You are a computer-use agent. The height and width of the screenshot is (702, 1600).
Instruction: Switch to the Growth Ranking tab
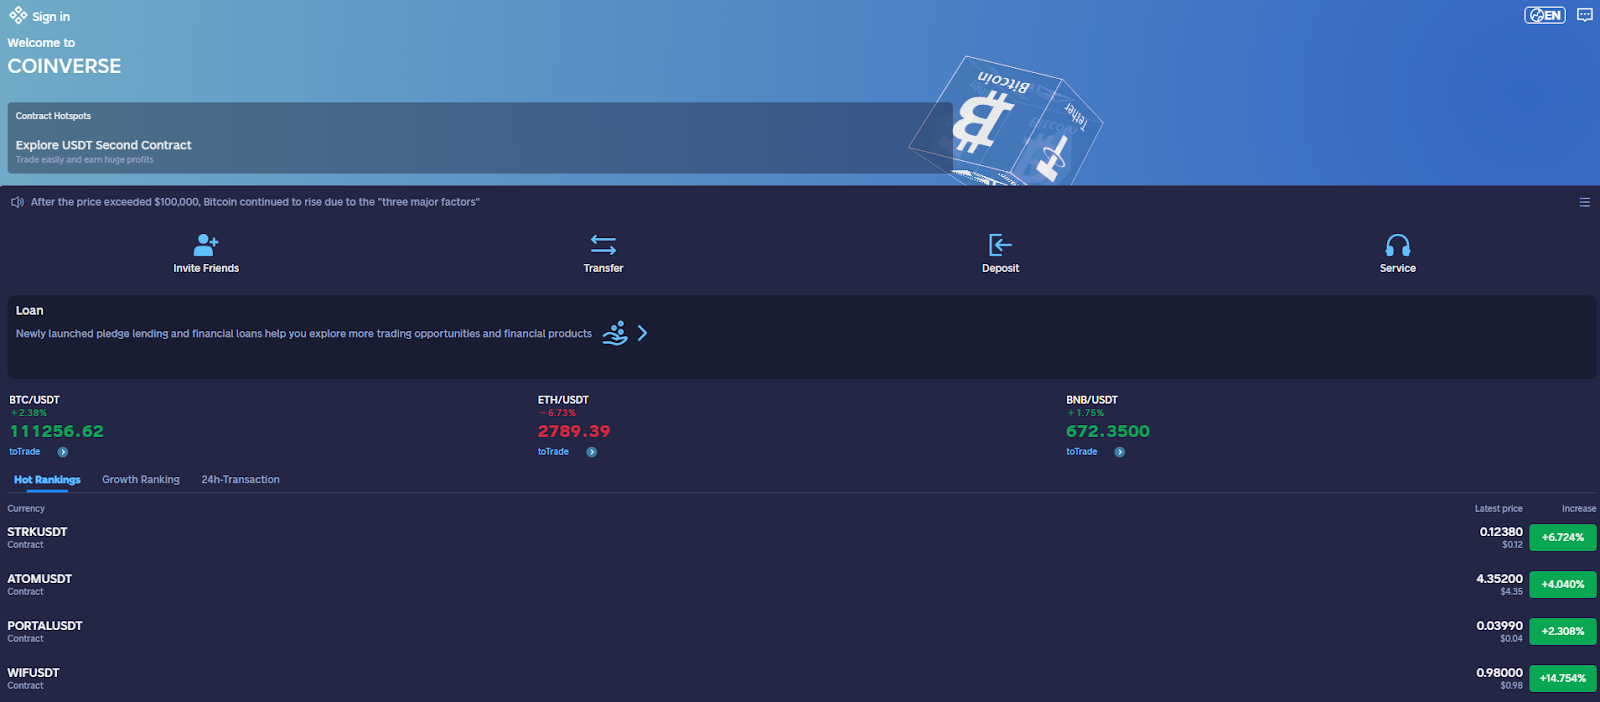click(141, 480)
